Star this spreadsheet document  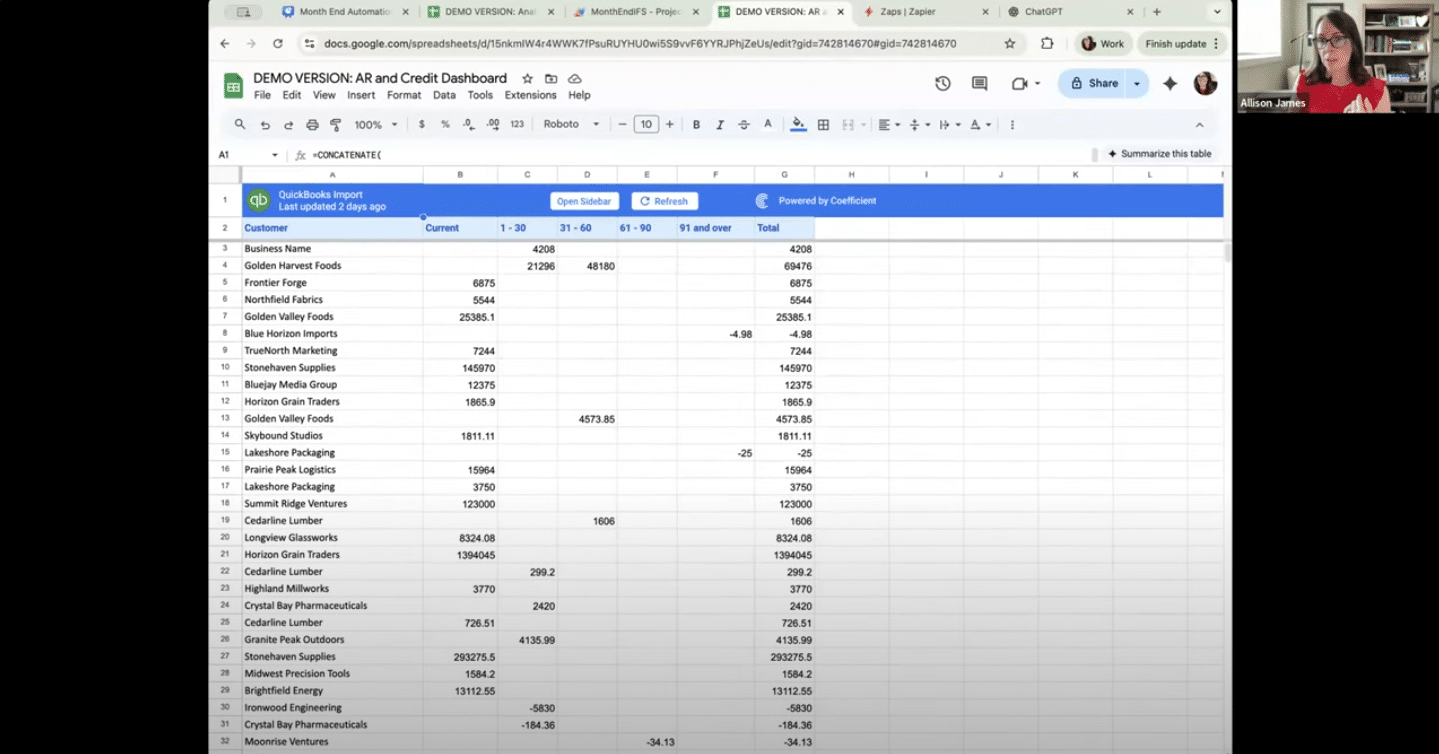click(x=527, y=78)
